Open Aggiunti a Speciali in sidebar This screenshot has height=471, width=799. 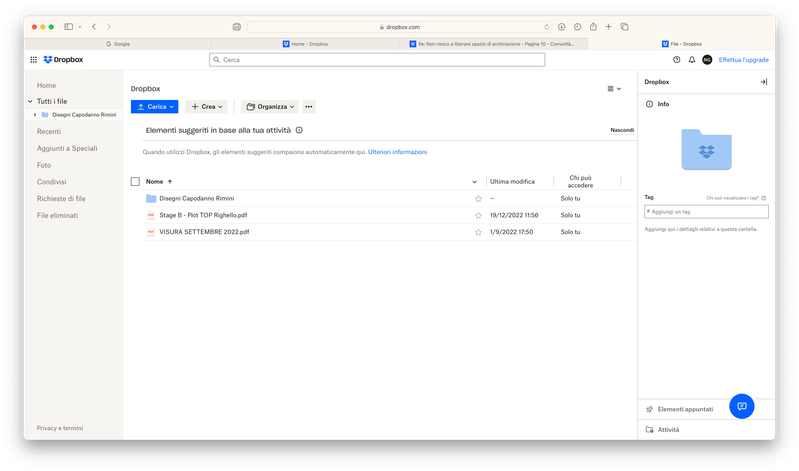pos(67,148)
